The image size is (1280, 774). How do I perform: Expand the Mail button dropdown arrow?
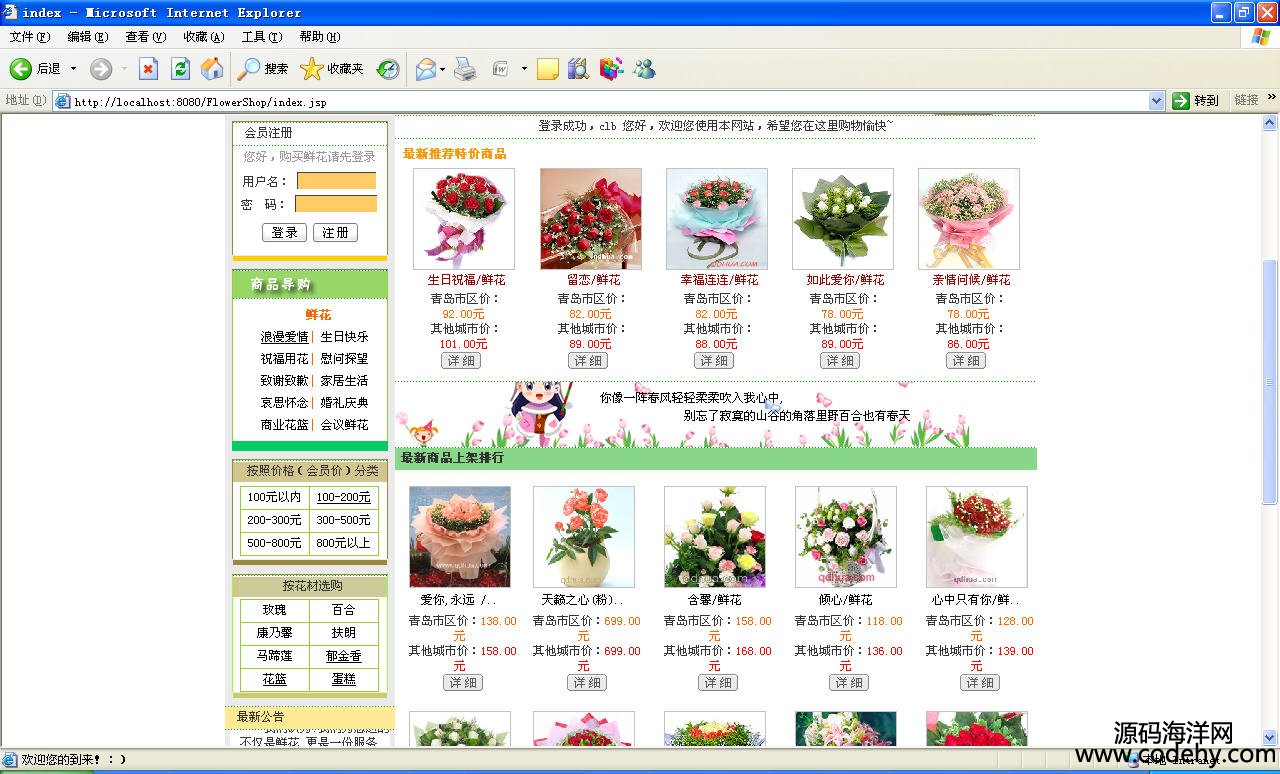442,68
